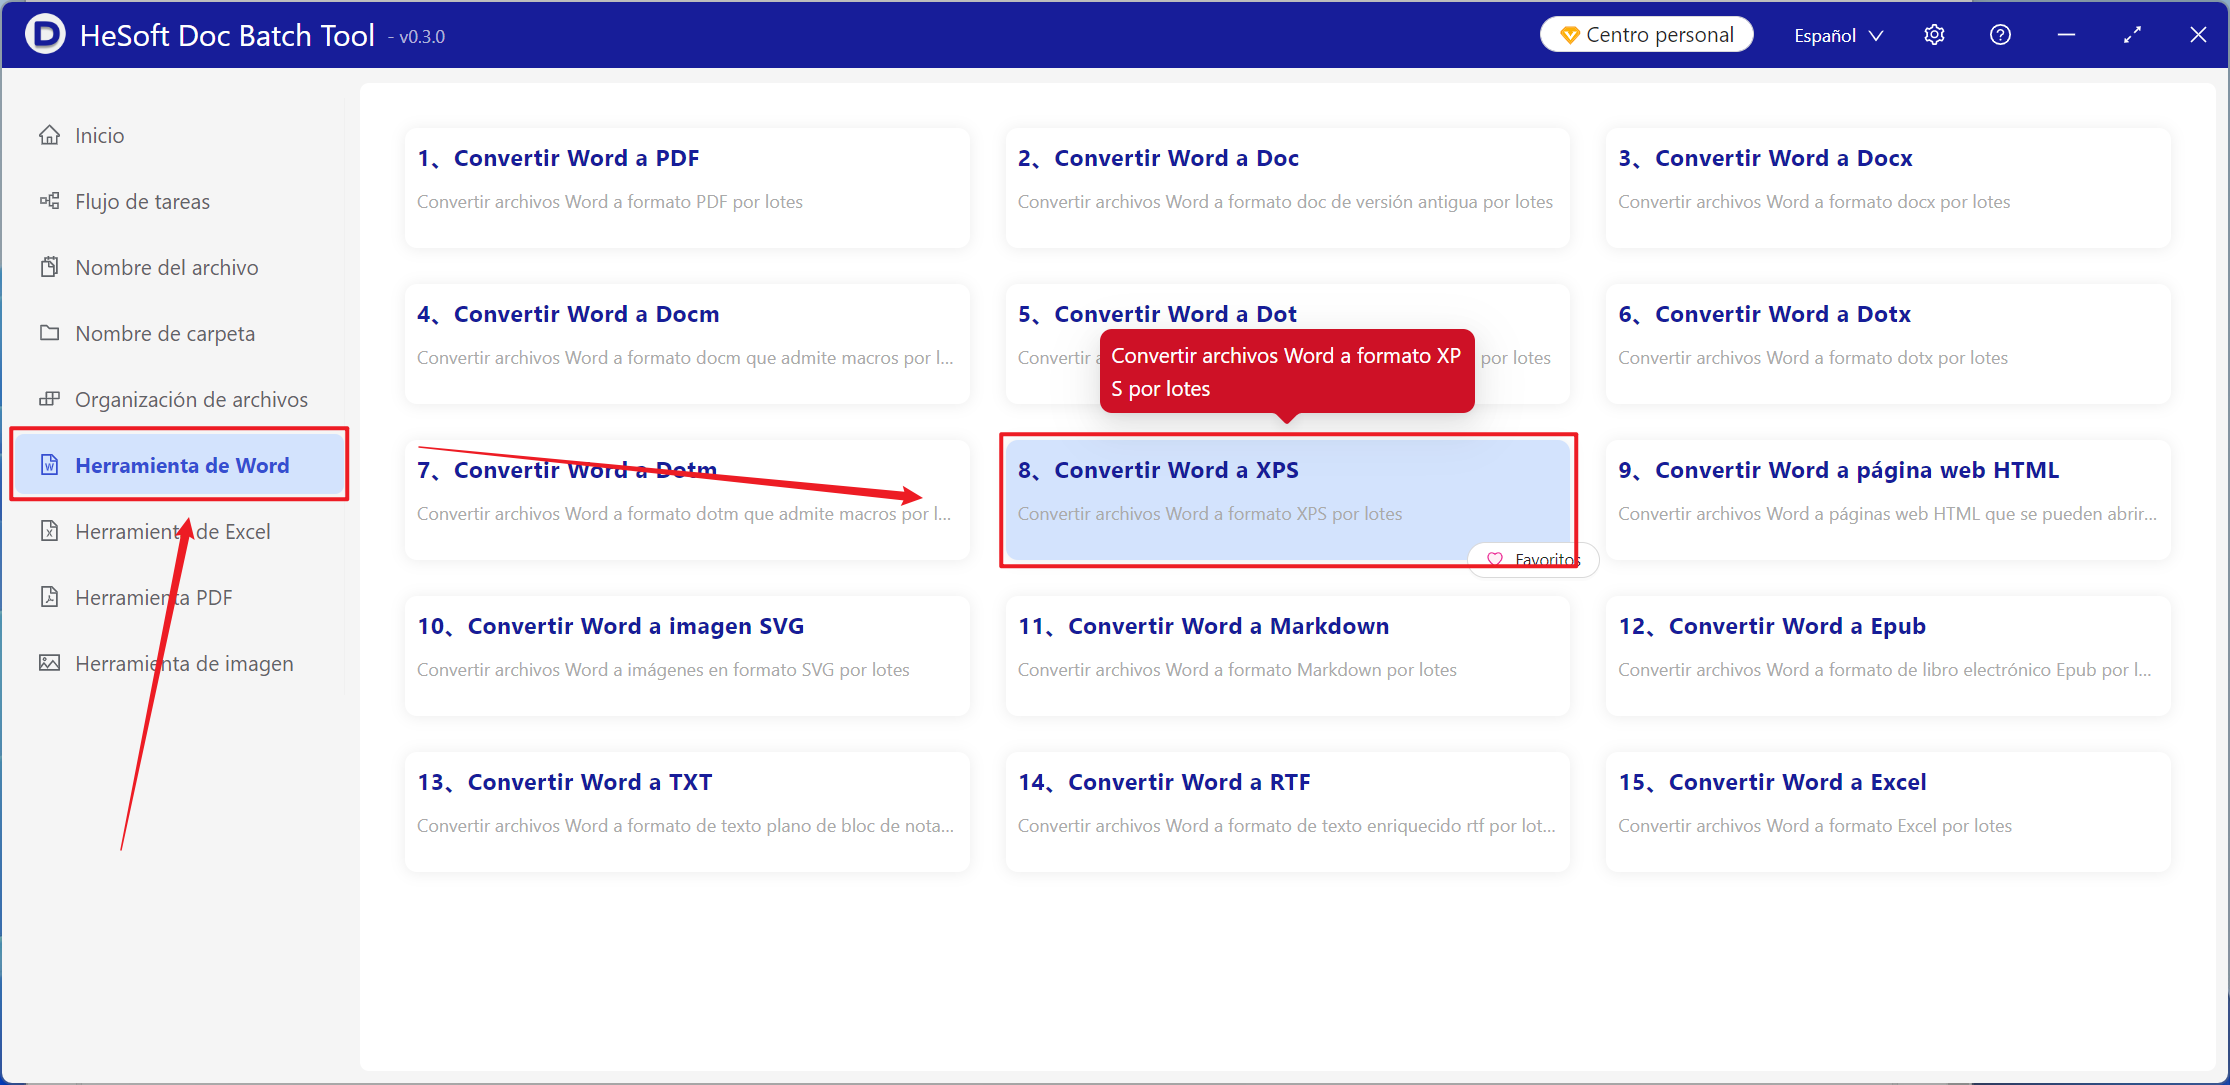The height and width of the screenshot is (1085, 2230).
Task: Open Convertir Word a imagen SVG card
Action: click(687, 656)
